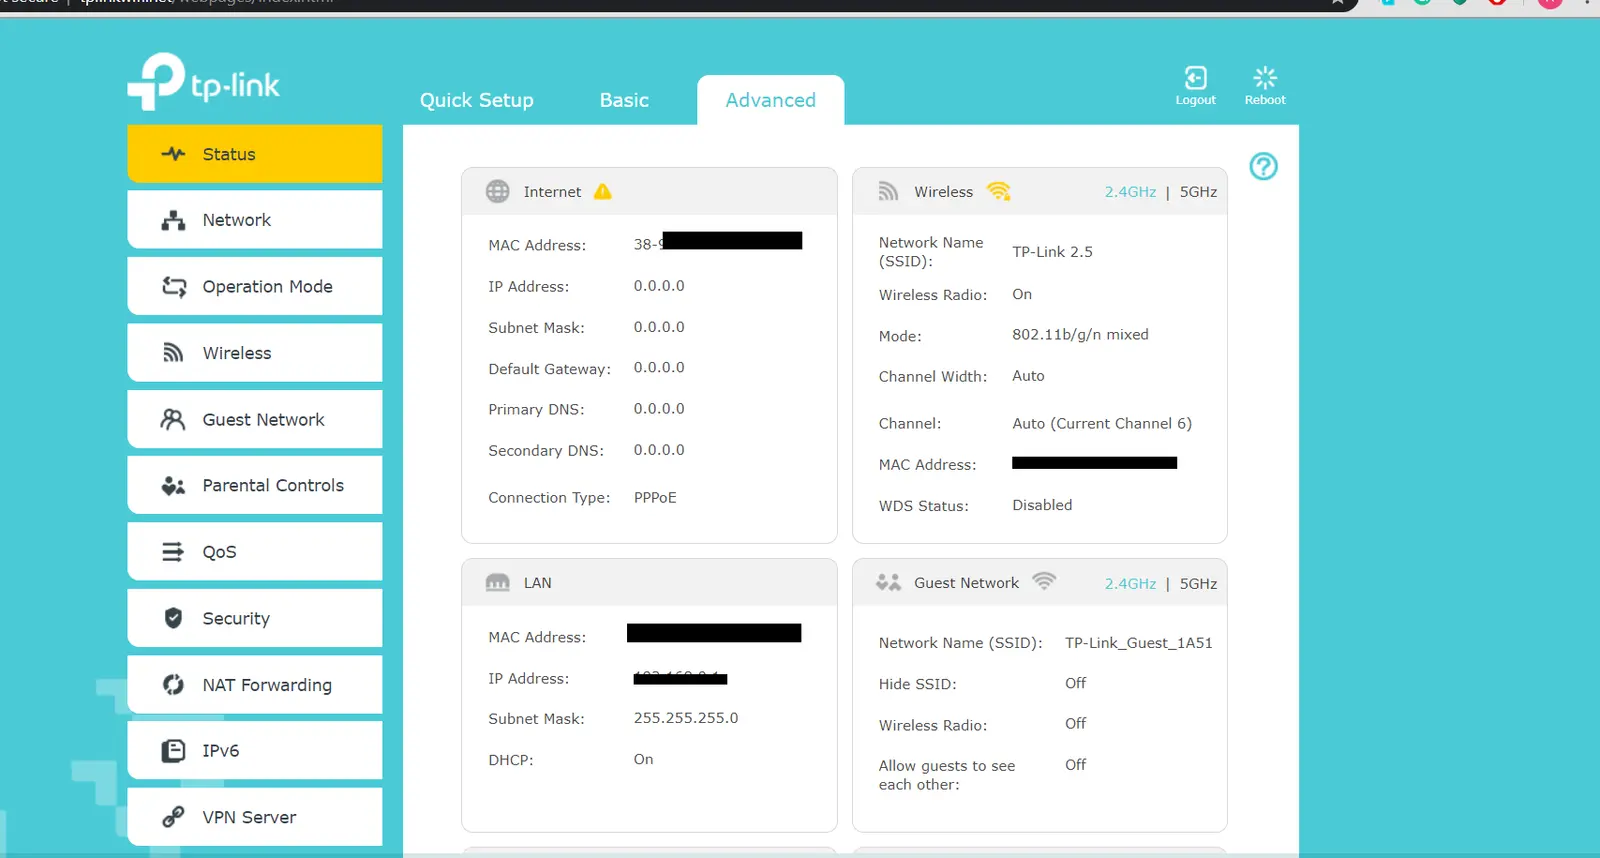Screen dimensions: 1600x858
Task: Click the Wireless panel heading text
Action: pos(943,192)
